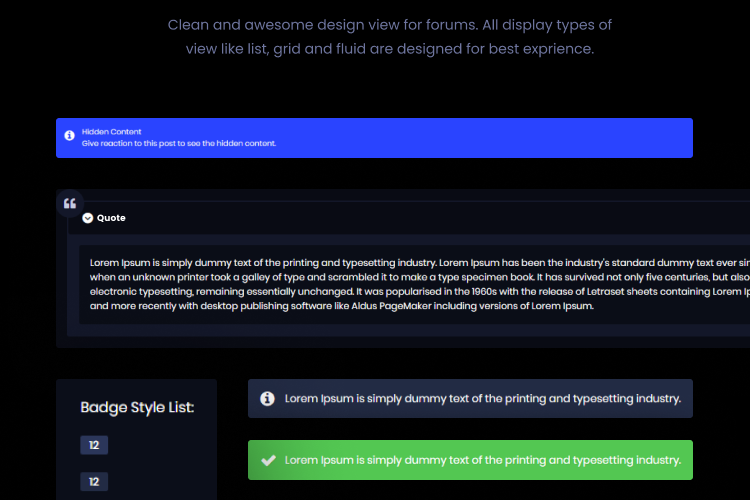Click the info icon in the dark alert
The image size is (750, 500).
pos(267,398)
